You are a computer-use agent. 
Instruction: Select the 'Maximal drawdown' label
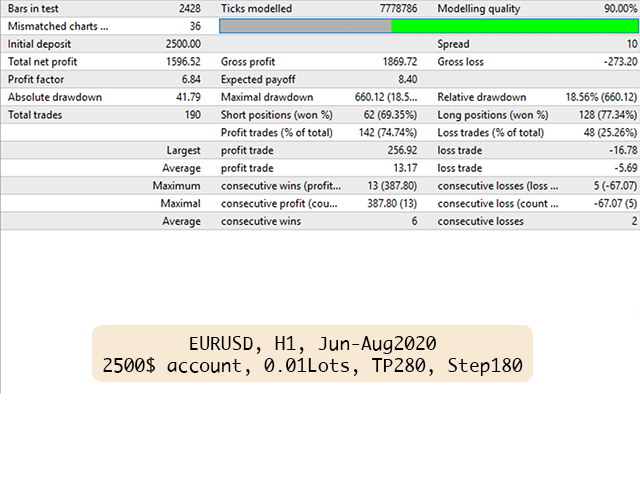[x=267, y=97]
